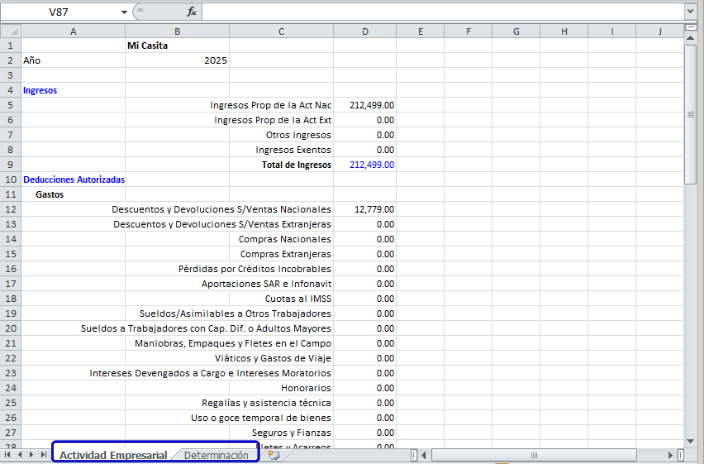This screenshot has height=465, width=704.
Task: Click the Año label cell
Action: pyautogui.click(x=73, y=61)
